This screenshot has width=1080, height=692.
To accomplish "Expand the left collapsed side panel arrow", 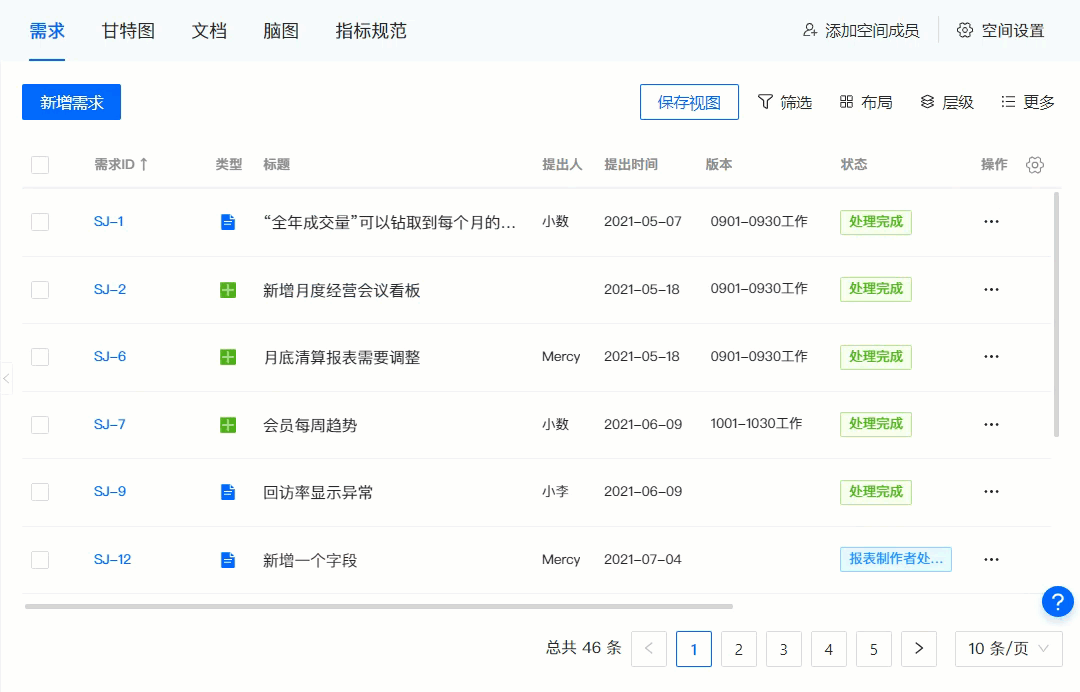I will tap(6, 378).
